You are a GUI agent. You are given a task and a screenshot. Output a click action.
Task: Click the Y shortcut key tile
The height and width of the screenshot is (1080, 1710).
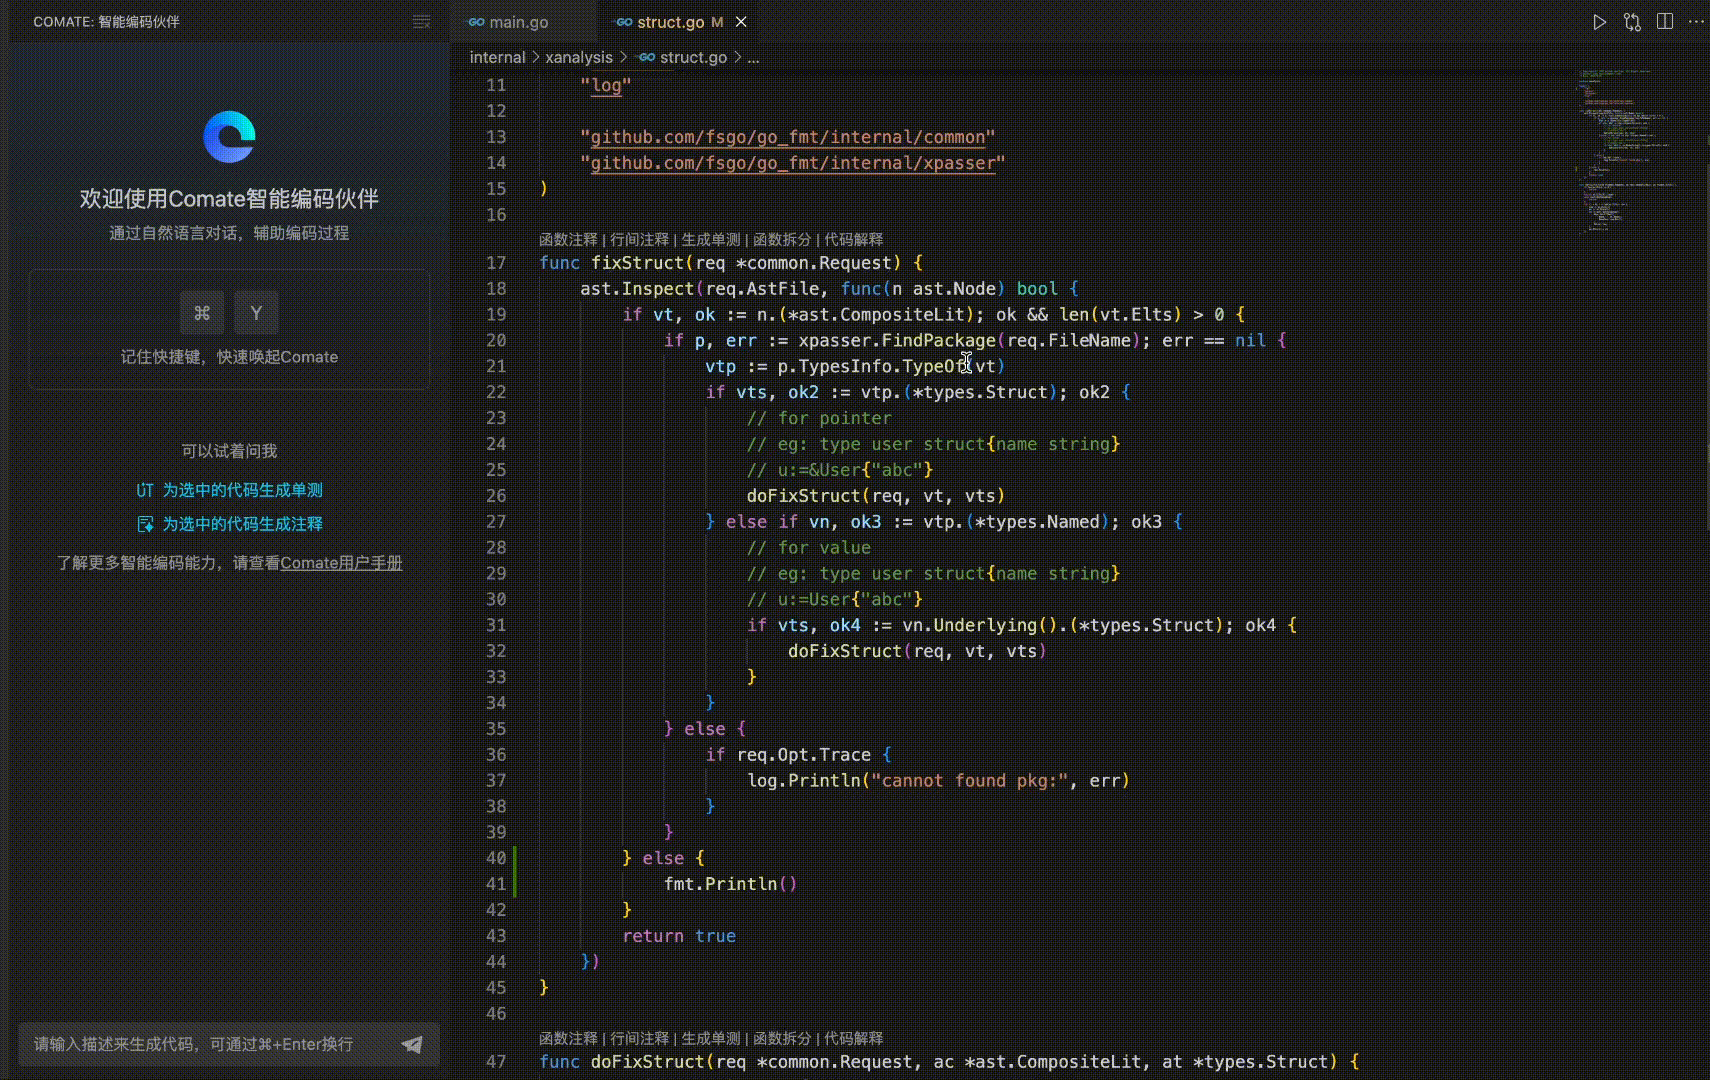point(256,313)
